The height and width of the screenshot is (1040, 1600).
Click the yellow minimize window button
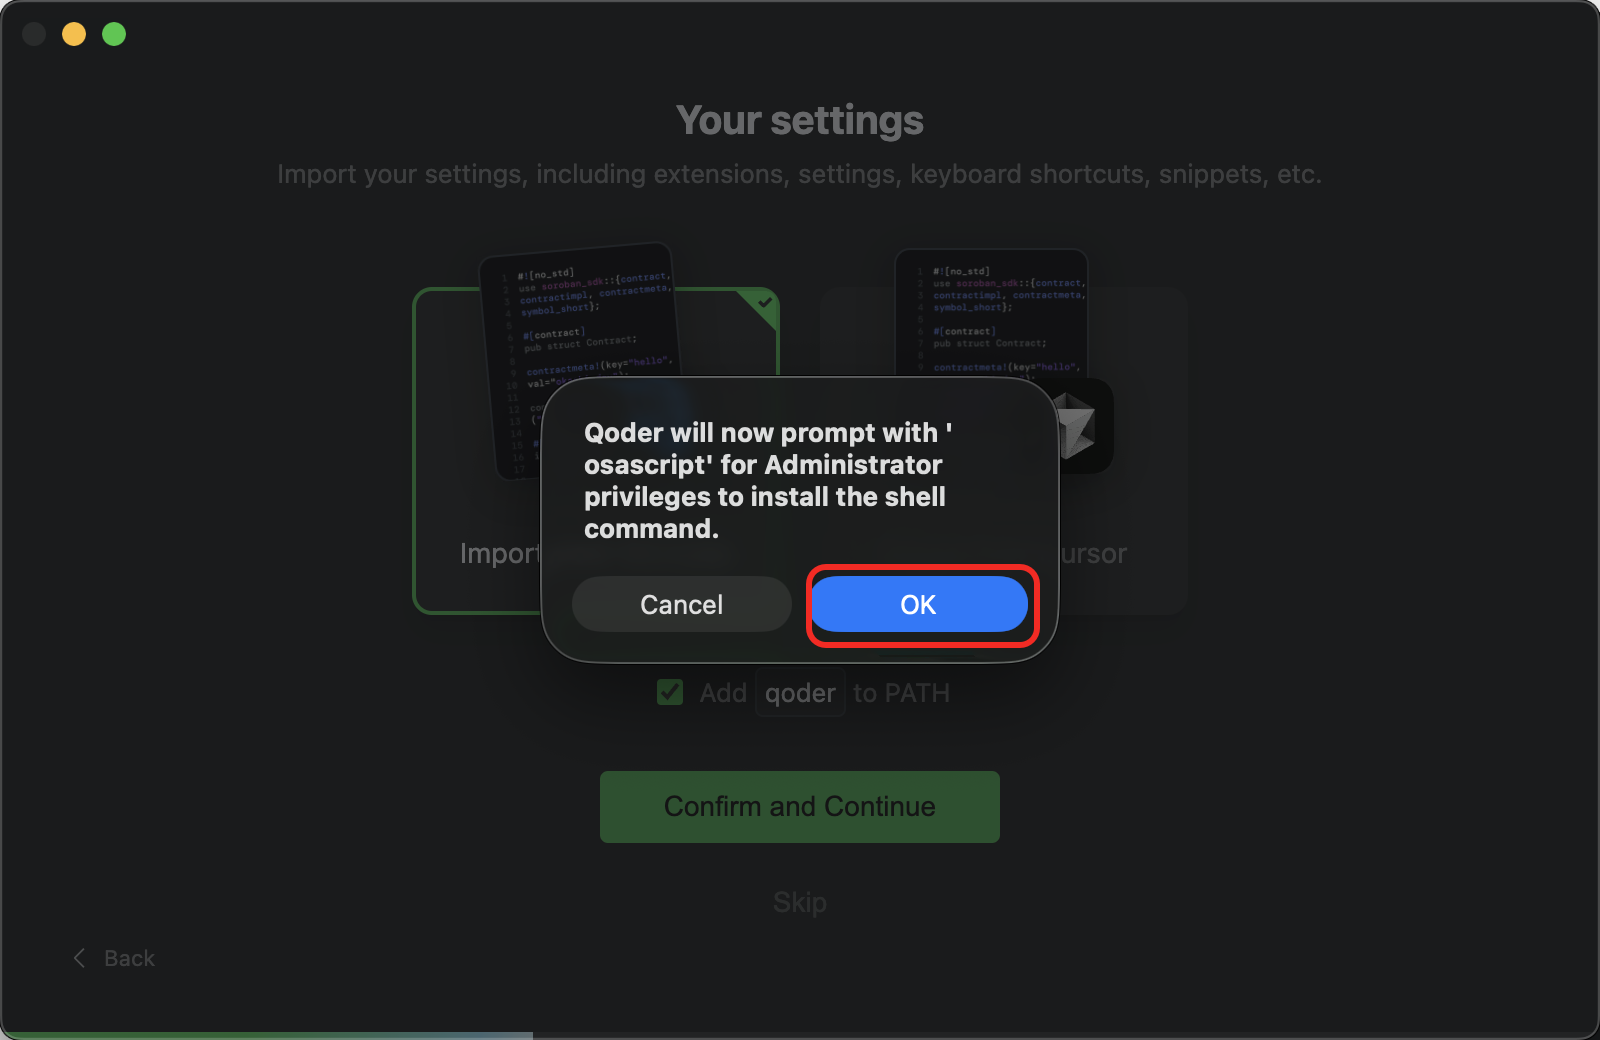tap(74, 34)
